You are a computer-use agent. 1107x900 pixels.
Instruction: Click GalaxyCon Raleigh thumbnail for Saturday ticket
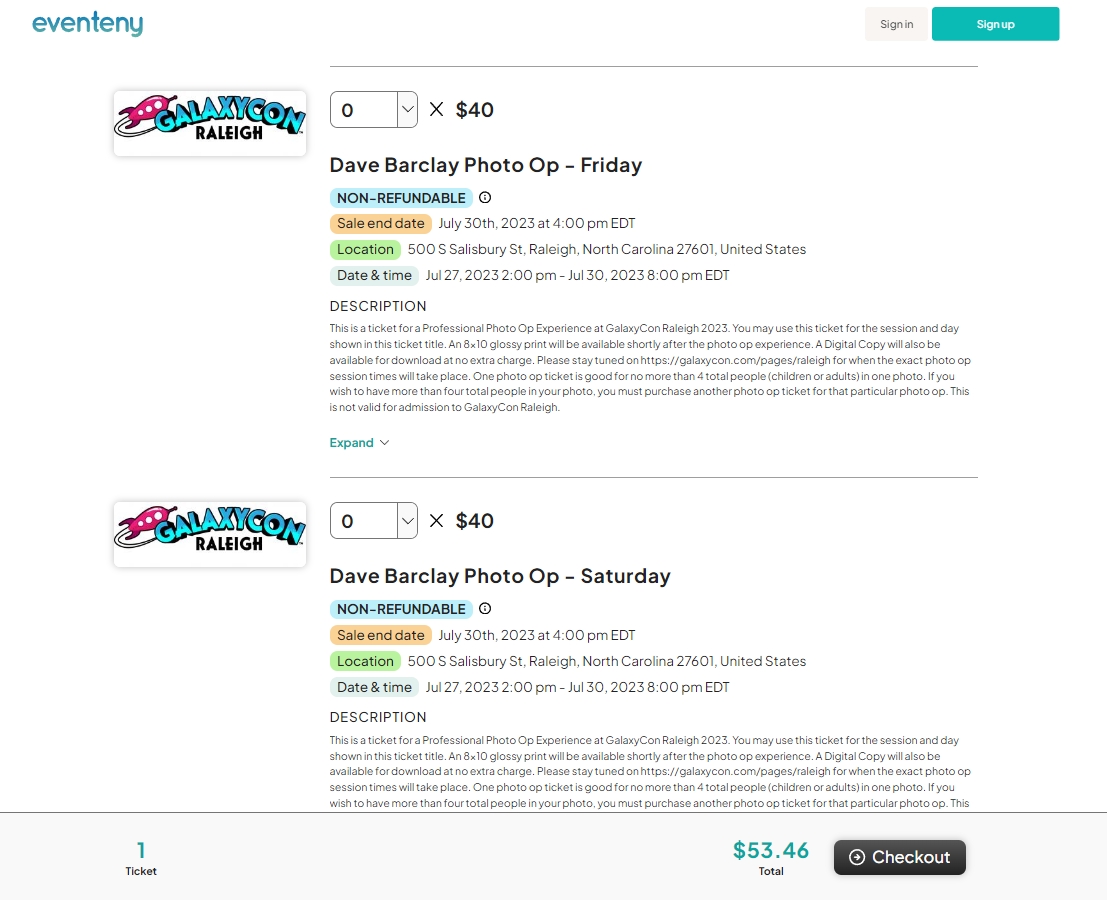210,534
